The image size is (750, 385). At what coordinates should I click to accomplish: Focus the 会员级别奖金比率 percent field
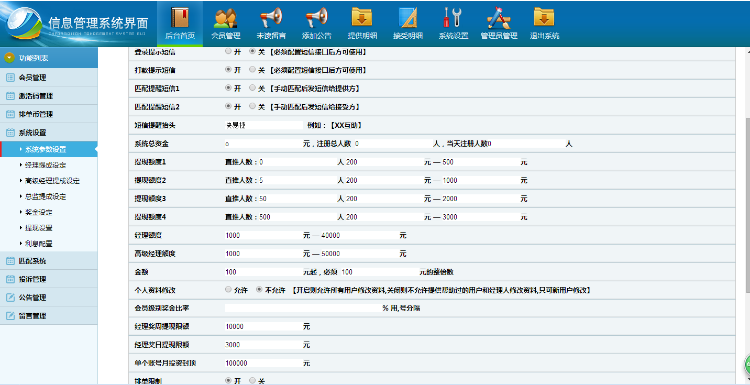tap(303, 308)
